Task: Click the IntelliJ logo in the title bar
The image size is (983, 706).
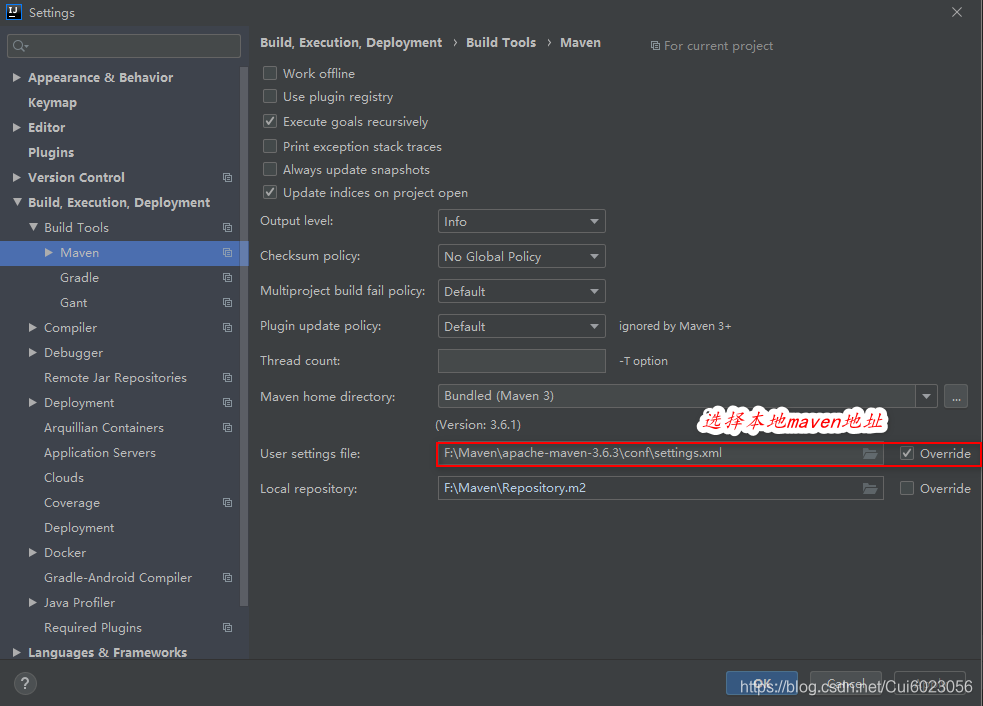Action: pyautogui.click(x=14, y=12)
